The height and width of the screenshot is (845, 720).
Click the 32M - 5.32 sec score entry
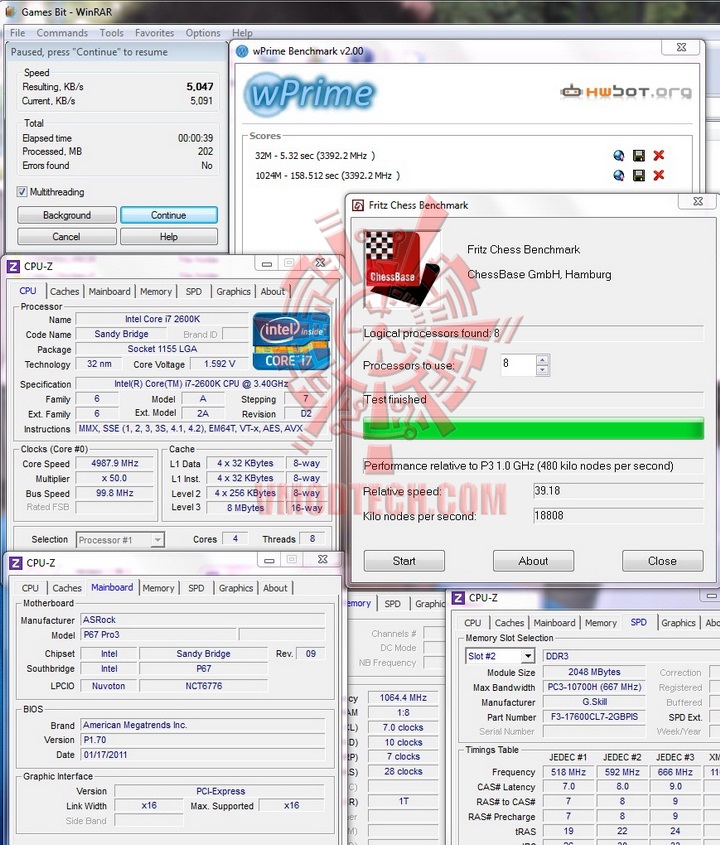tap(315, 156)
